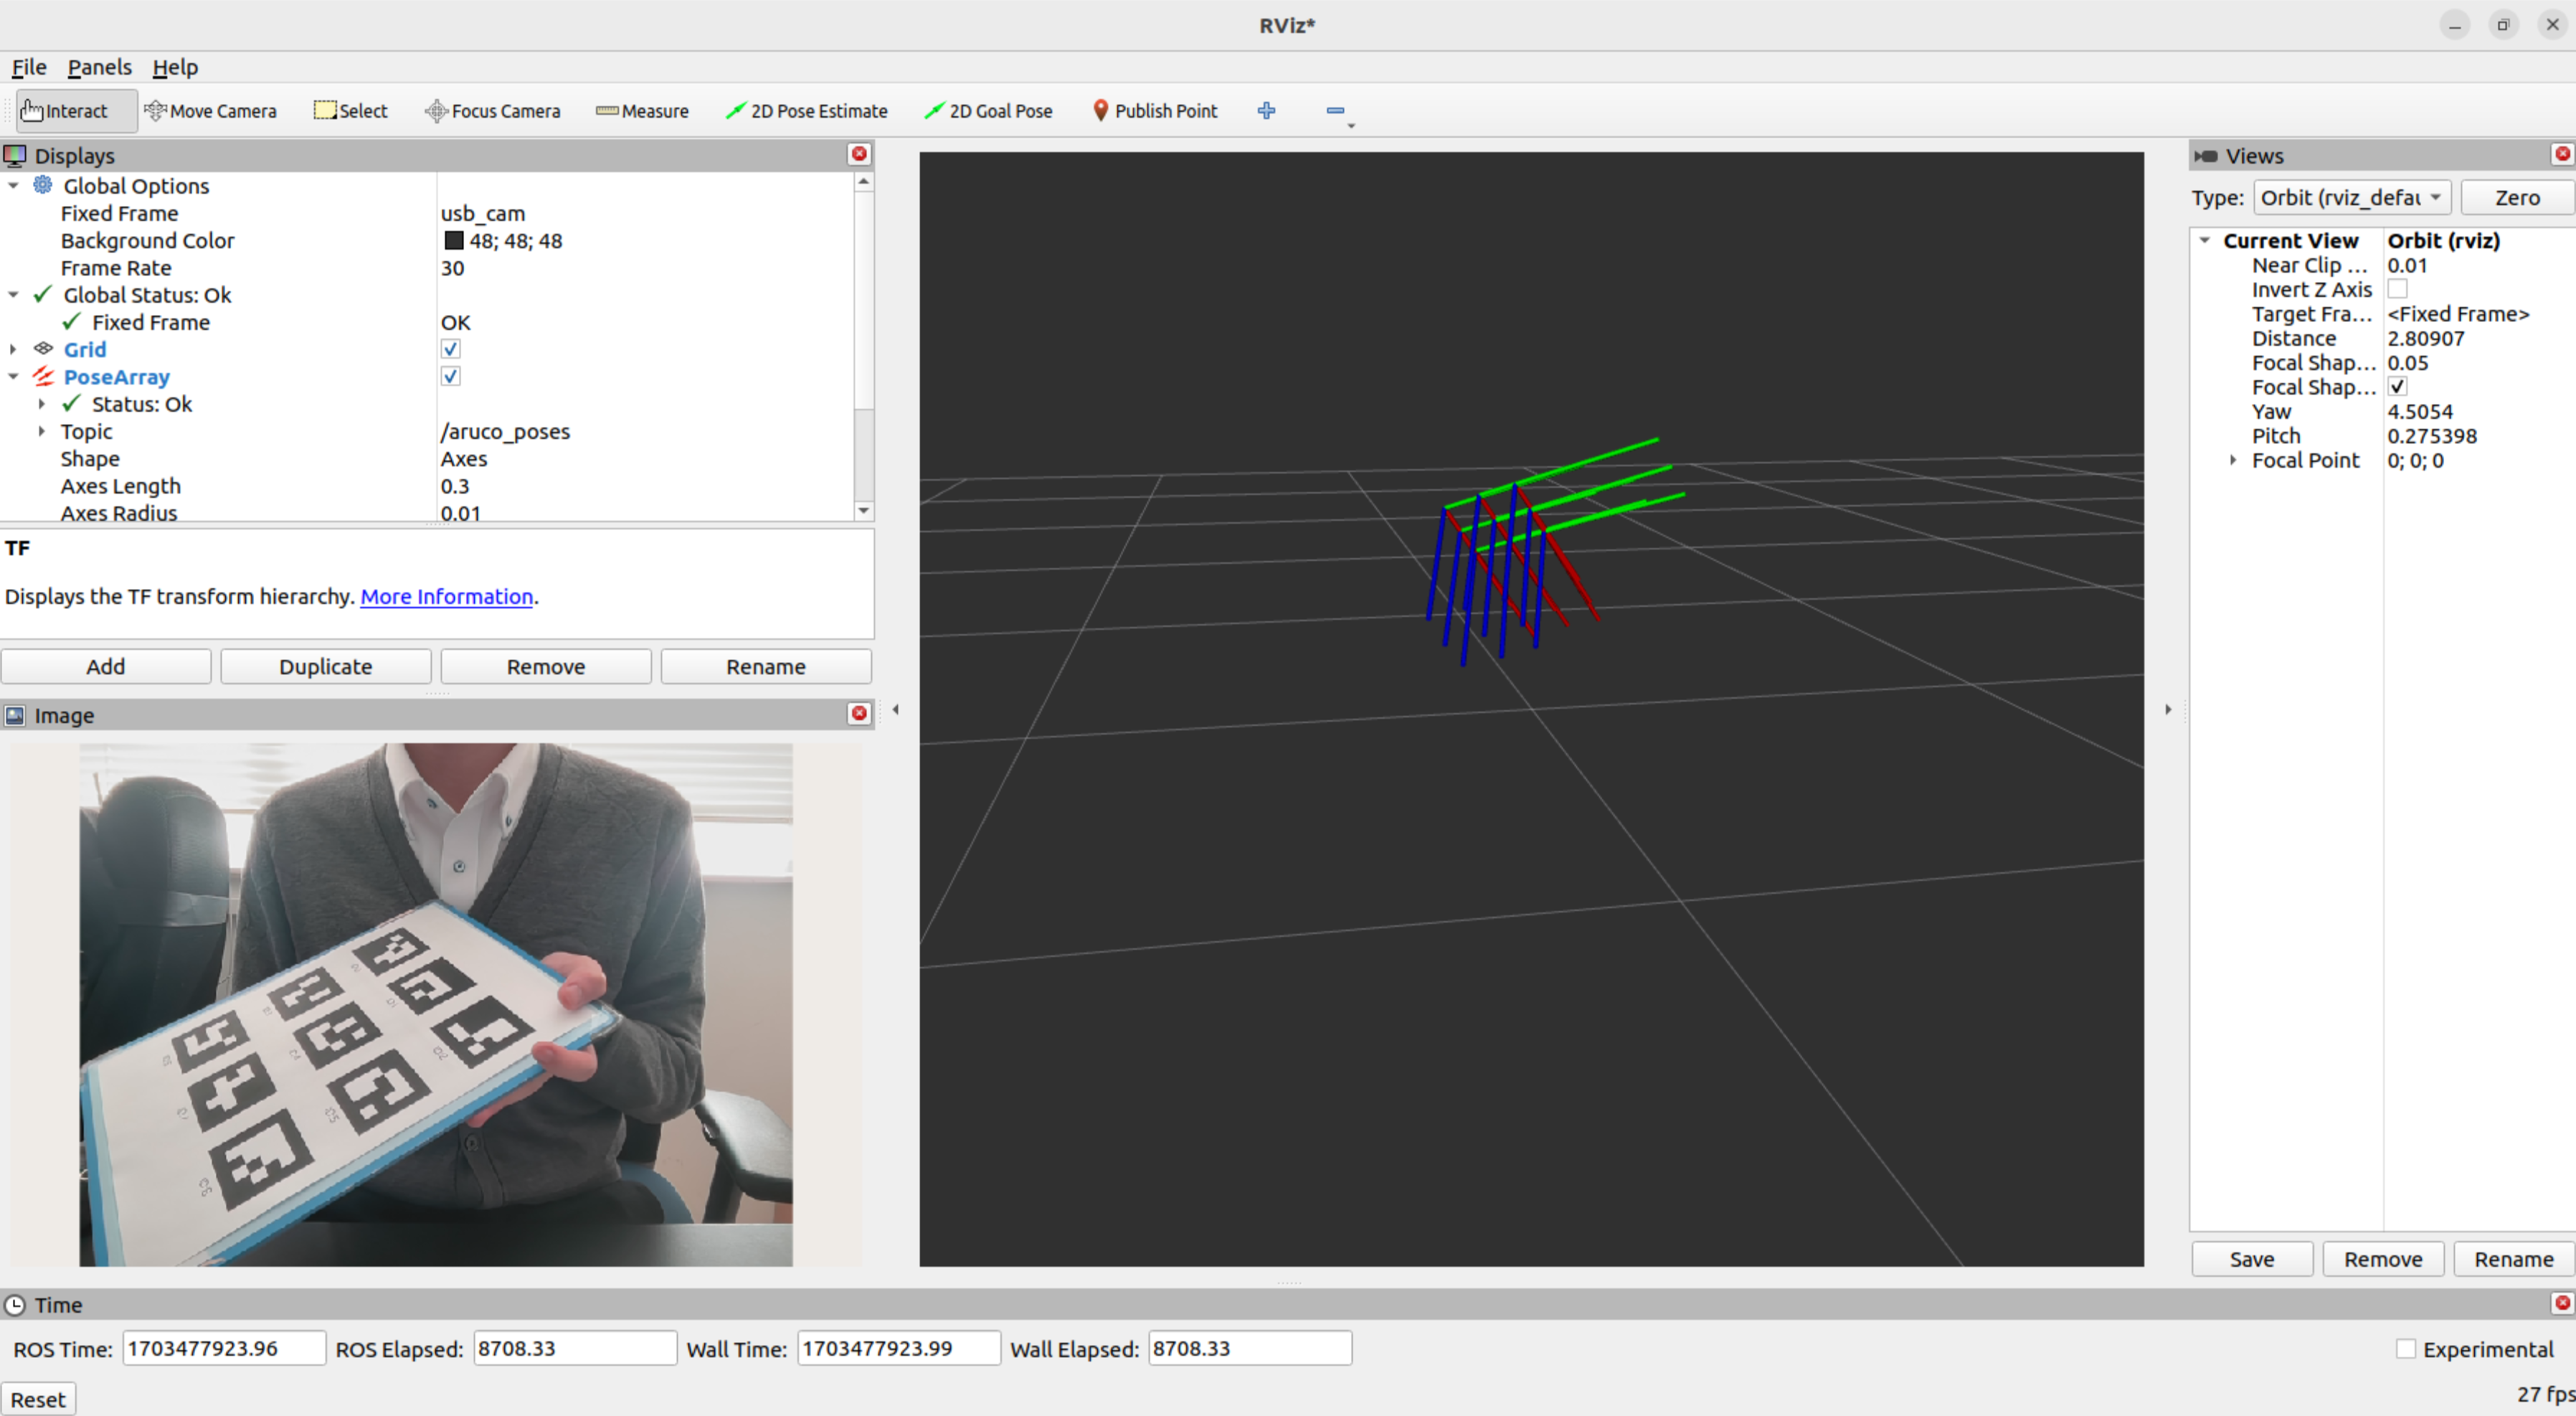Activate the Move Camera tool

[x=211, y=111]
